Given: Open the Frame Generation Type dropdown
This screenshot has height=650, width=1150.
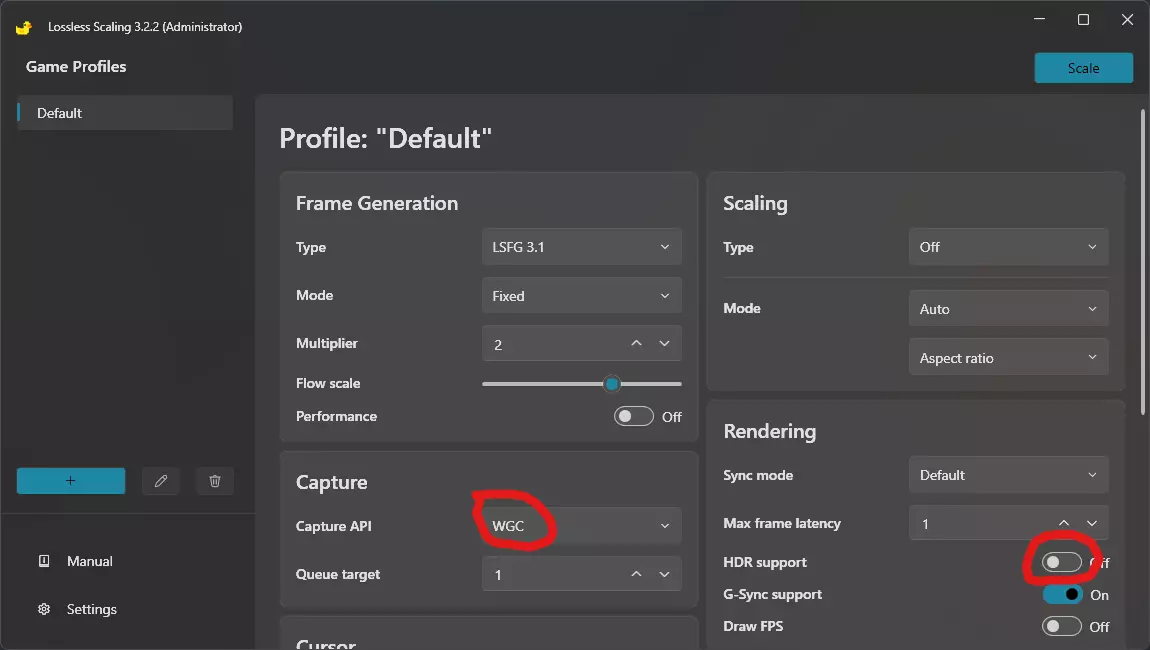Looking at the screenshot, I should (581, 247).
